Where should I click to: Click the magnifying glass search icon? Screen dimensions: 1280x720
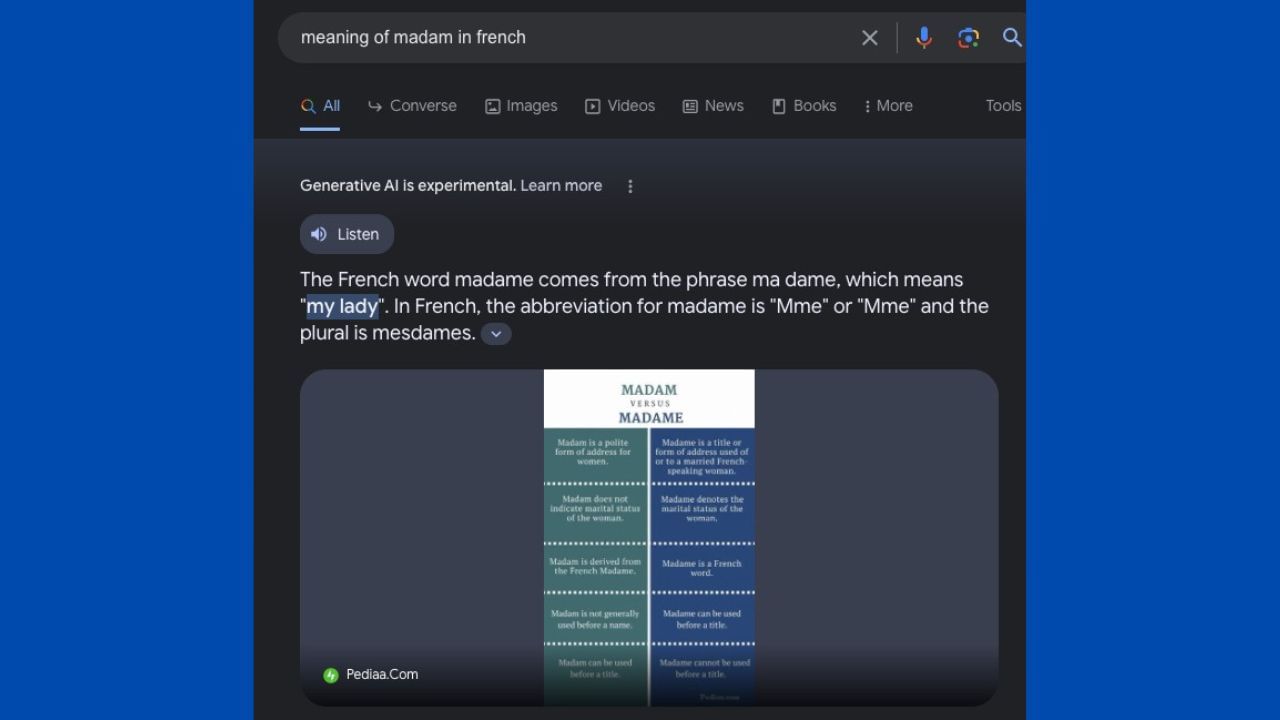tap(1011, 38)
